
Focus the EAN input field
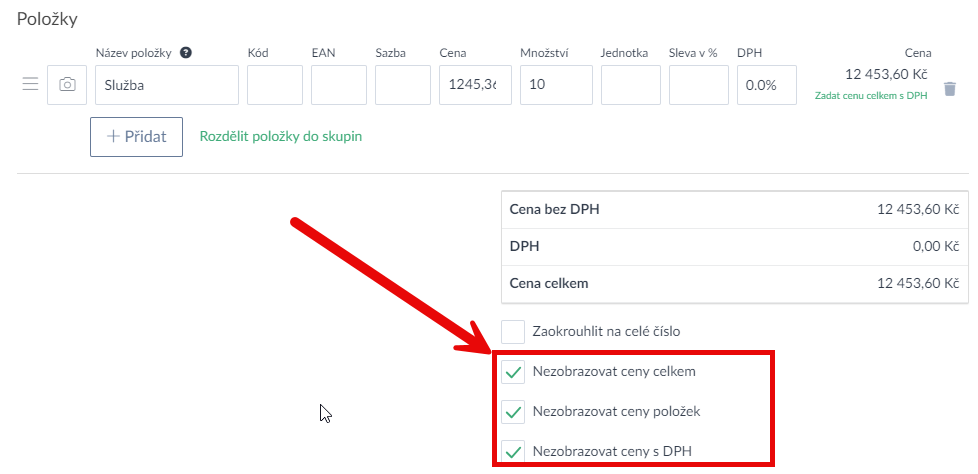click(339, 85)
